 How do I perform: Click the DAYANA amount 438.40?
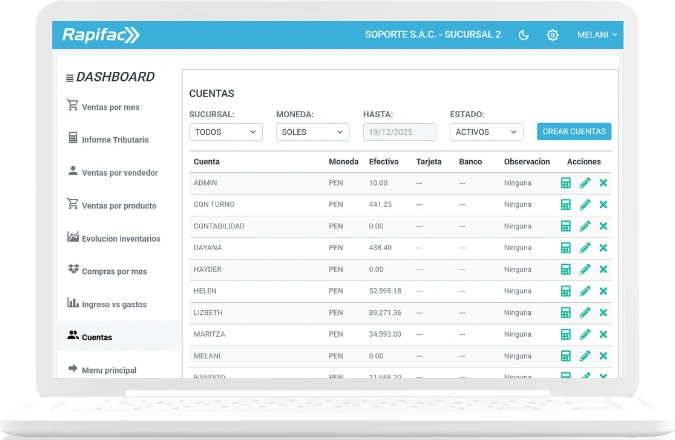pos(380,248)
